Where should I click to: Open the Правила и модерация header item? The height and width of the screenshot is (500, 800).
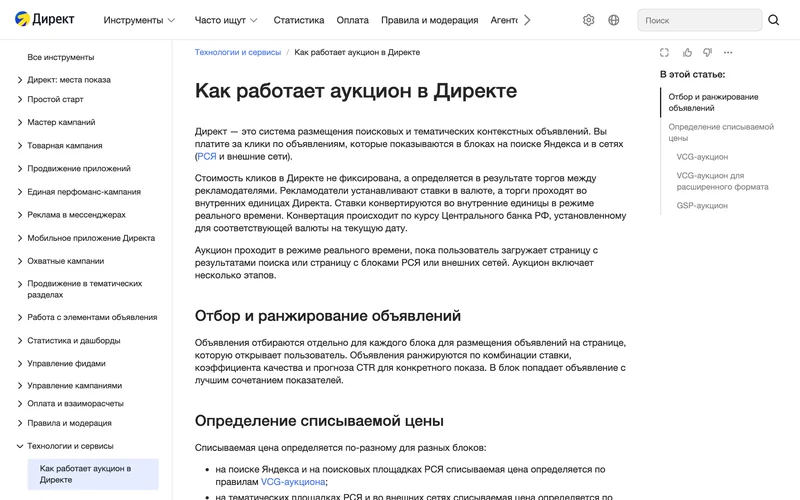point(429,20)
